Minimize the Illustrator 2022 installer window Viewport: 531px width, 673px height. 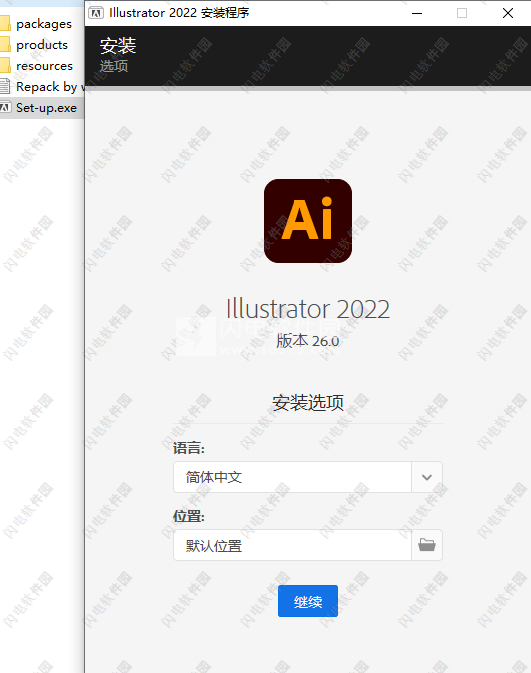[417, 13]
